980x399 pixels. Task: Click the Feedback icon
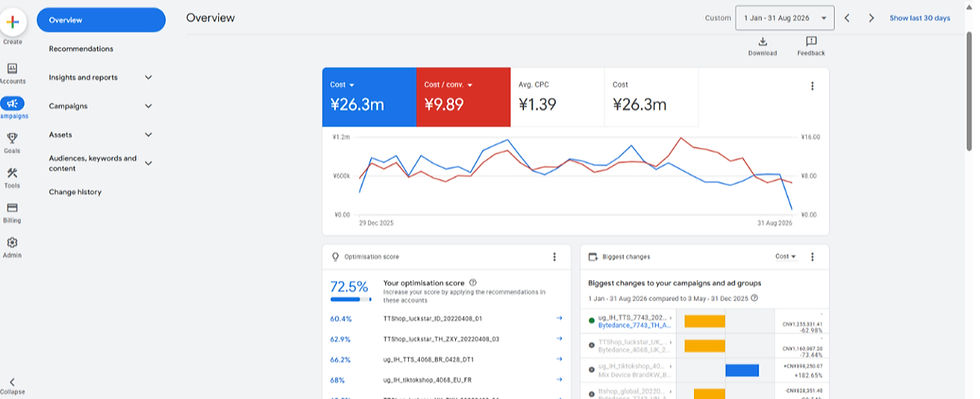tap(811, 42)
